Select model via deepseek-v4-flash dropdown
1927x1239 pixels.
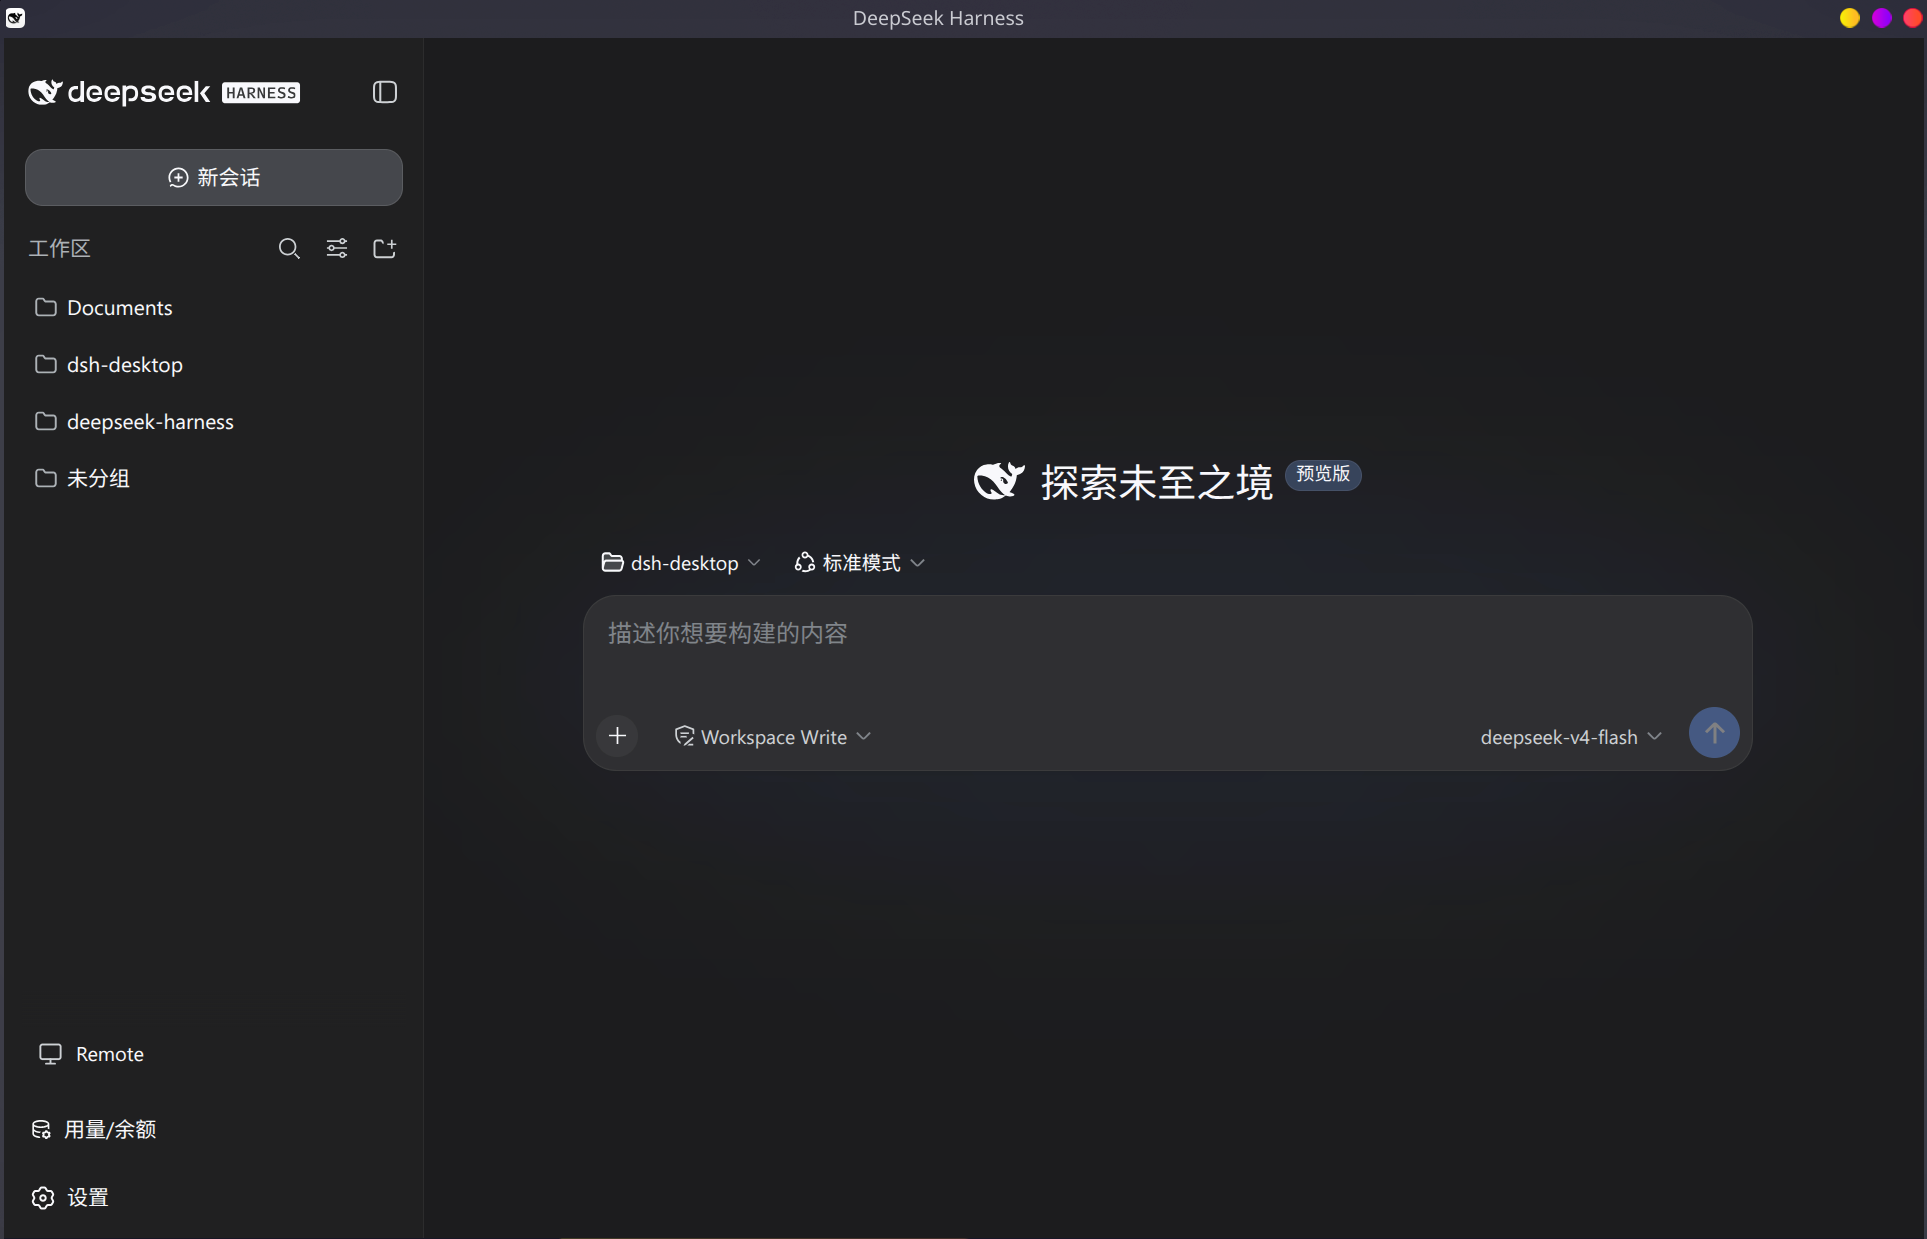click(1571, 737)
